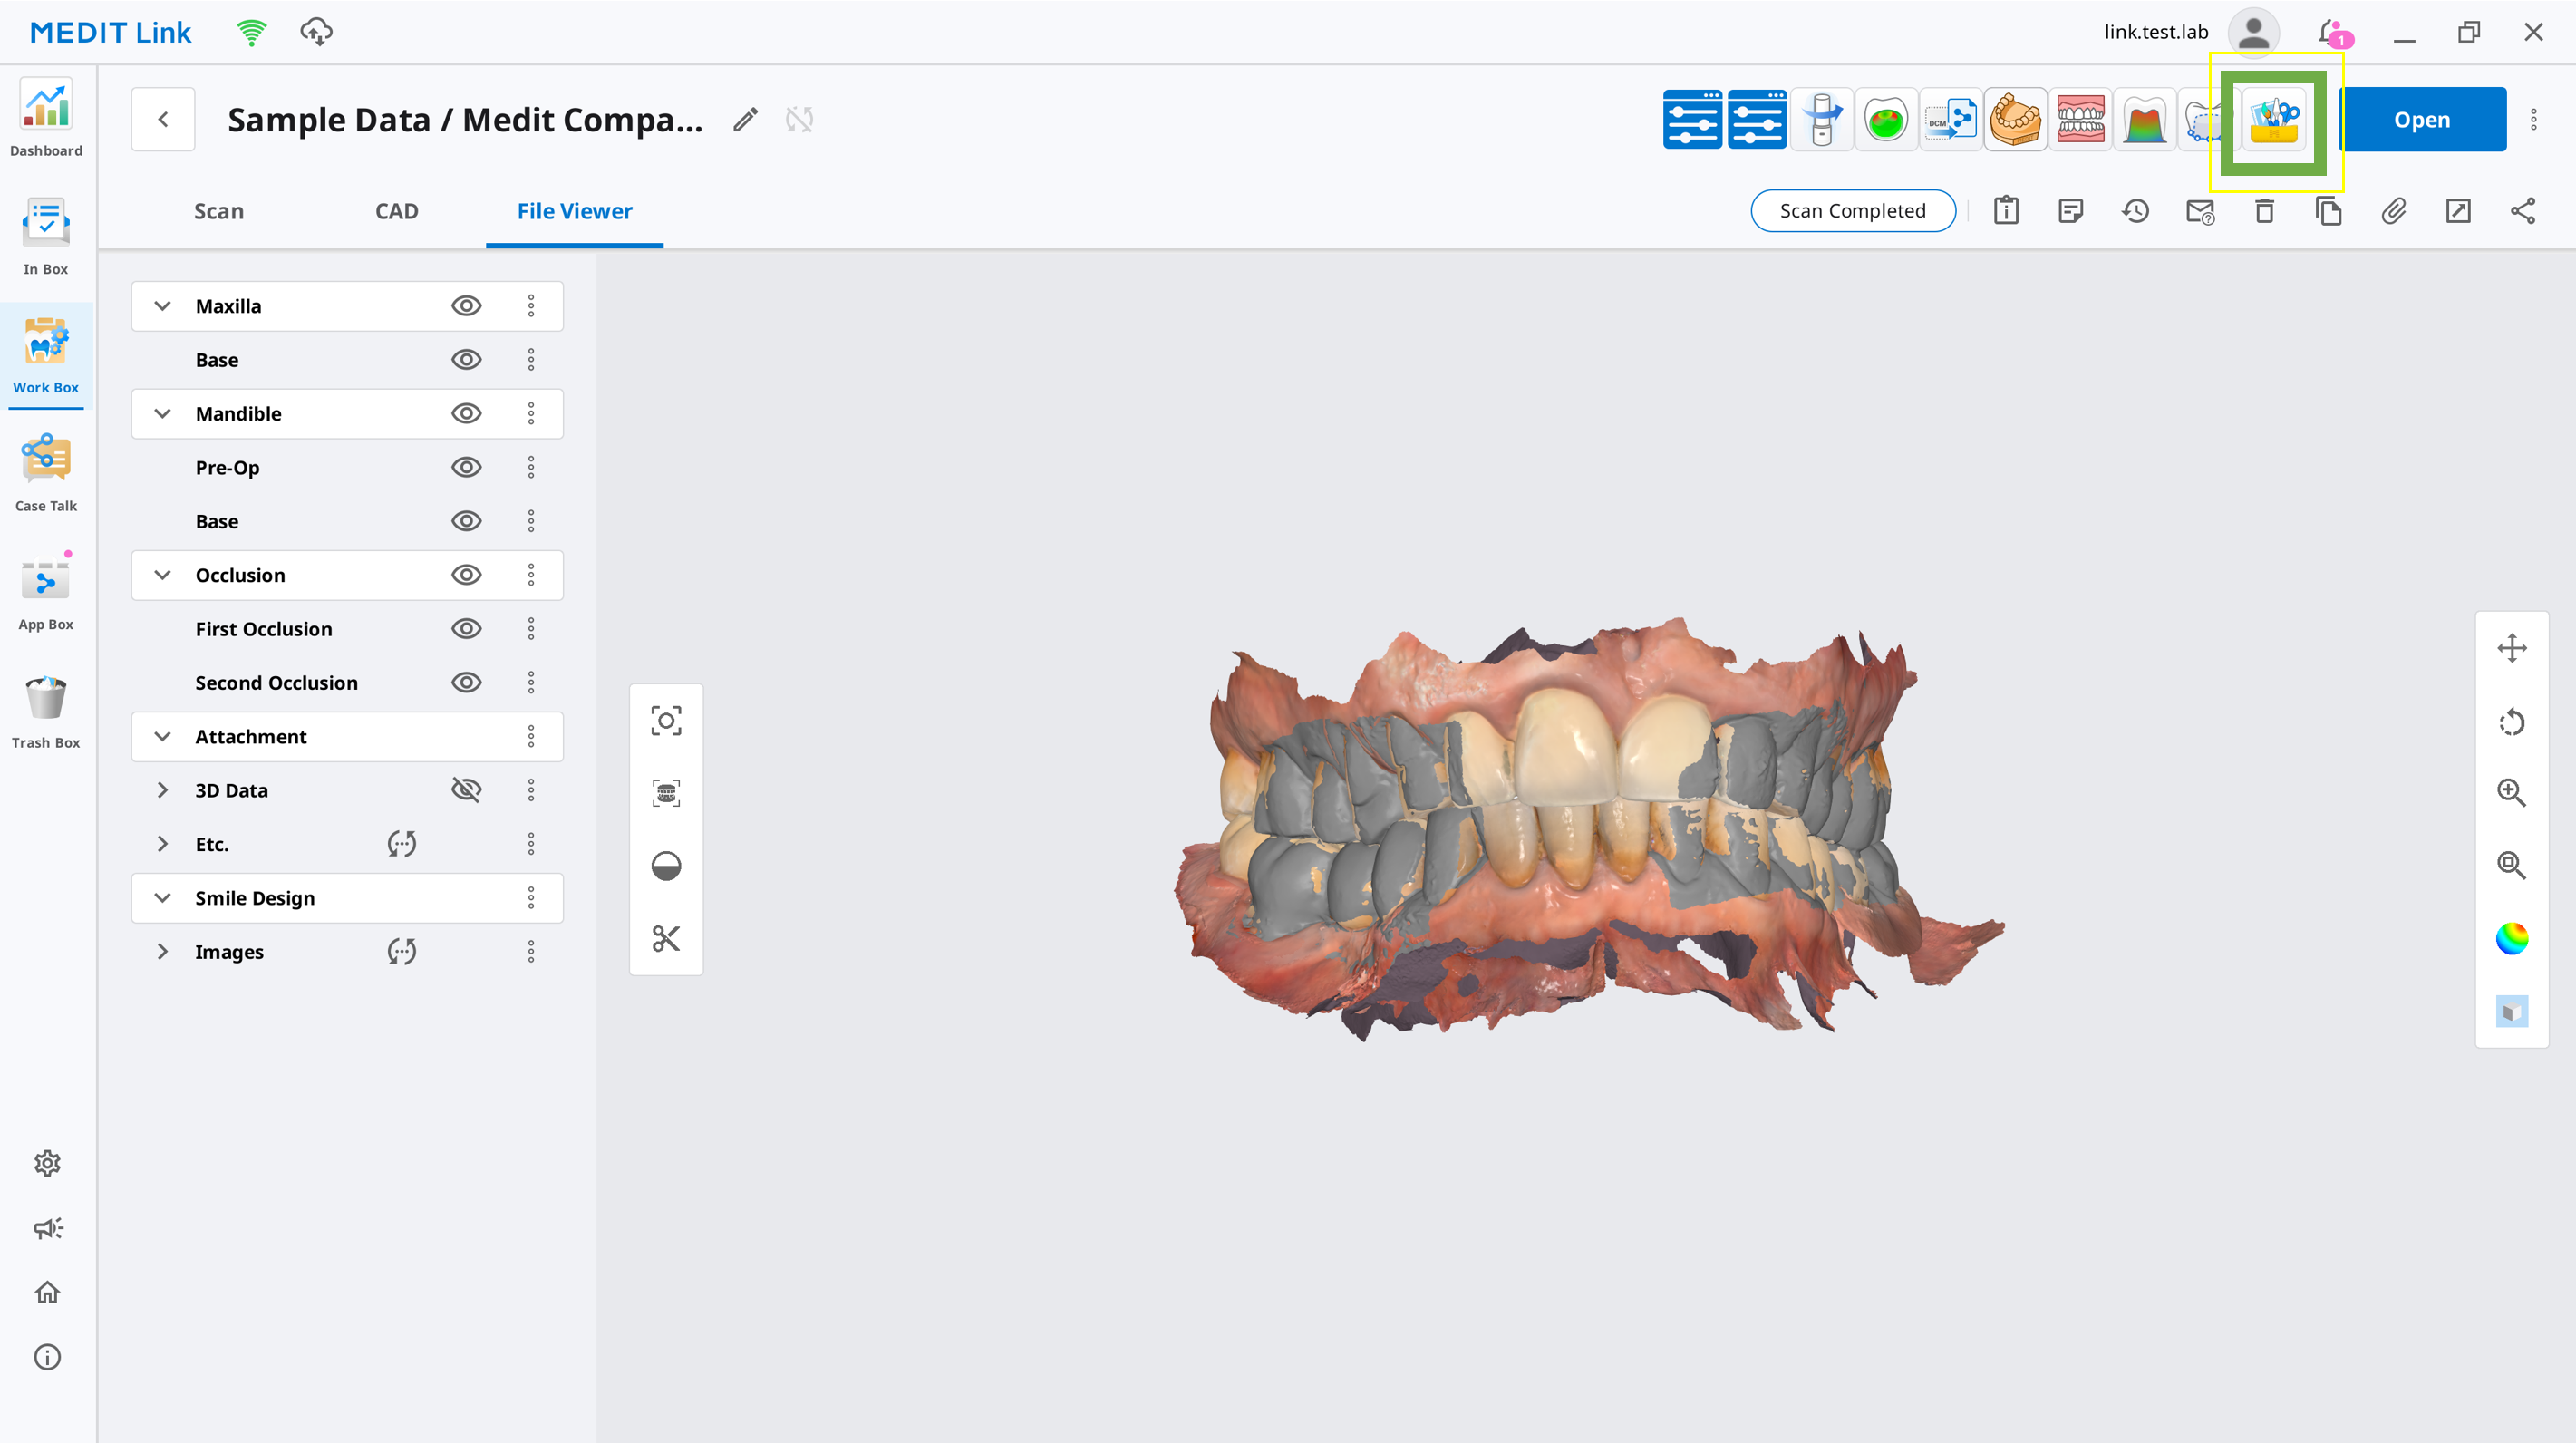Toggle the half-filled circle texture tool
Screen dimensions: 2576x1443
click(666, 866)
